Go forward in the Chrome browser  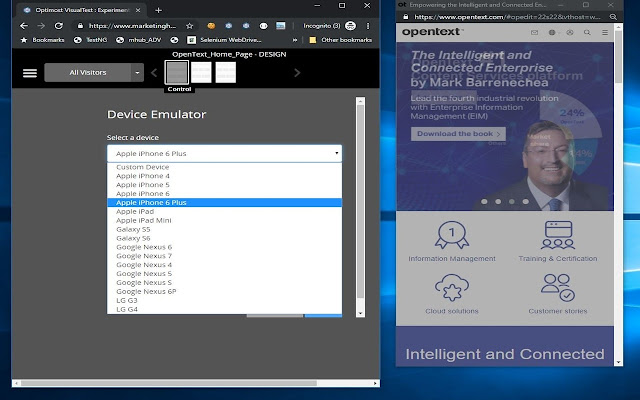(41, 26)
